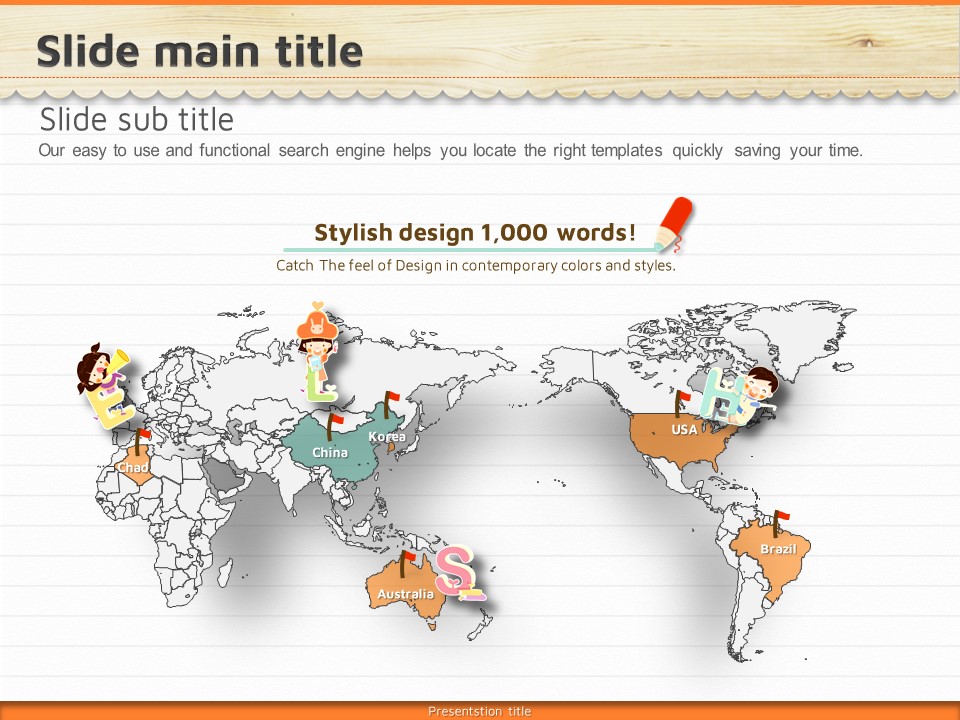Click the Slide sub title text
The image size is (960, 720).
(x=136, y=120)
